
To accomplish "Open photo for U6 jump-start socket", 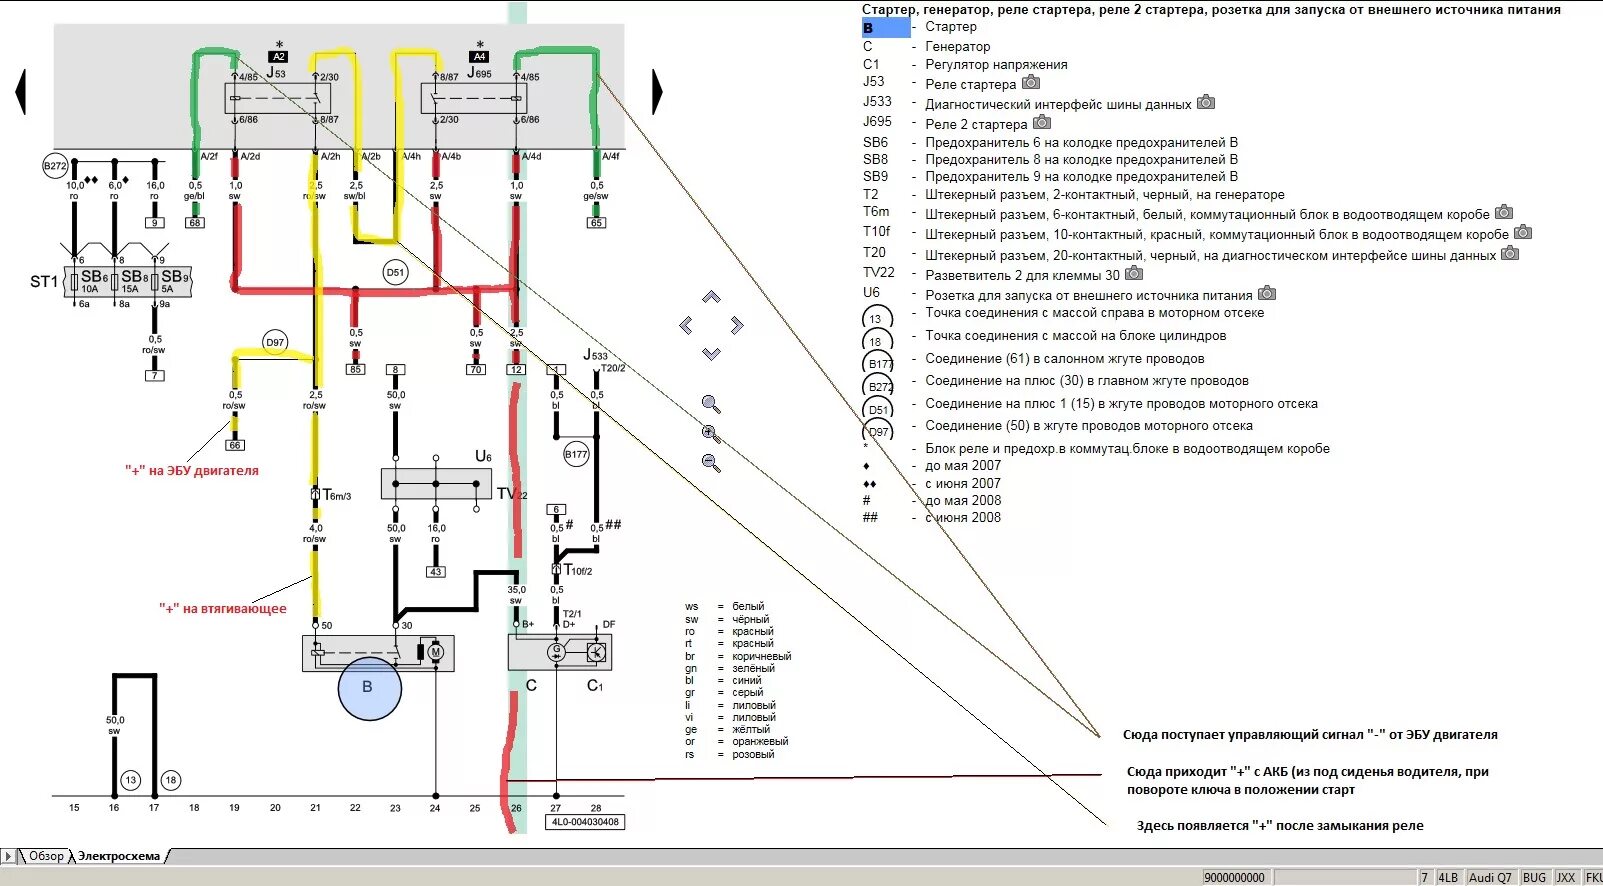I will [x=1267, y=293].
